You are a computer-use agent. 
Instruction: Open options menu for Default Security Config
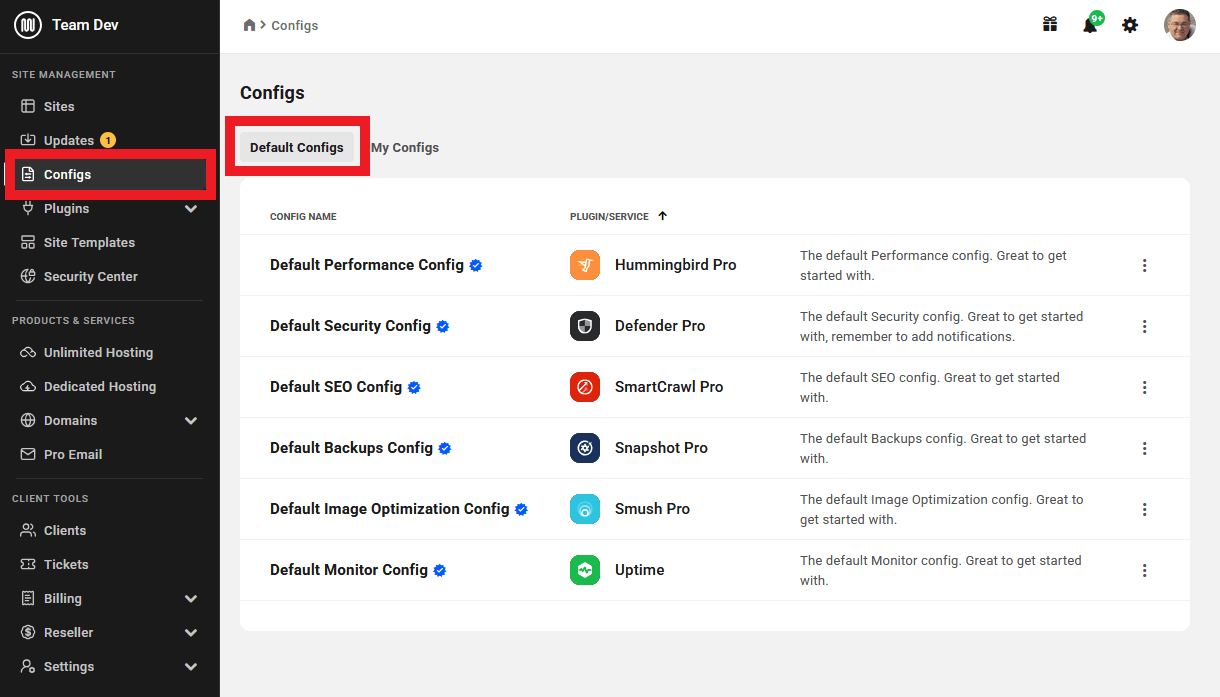pyautogui.click(x=1145, y=326)
